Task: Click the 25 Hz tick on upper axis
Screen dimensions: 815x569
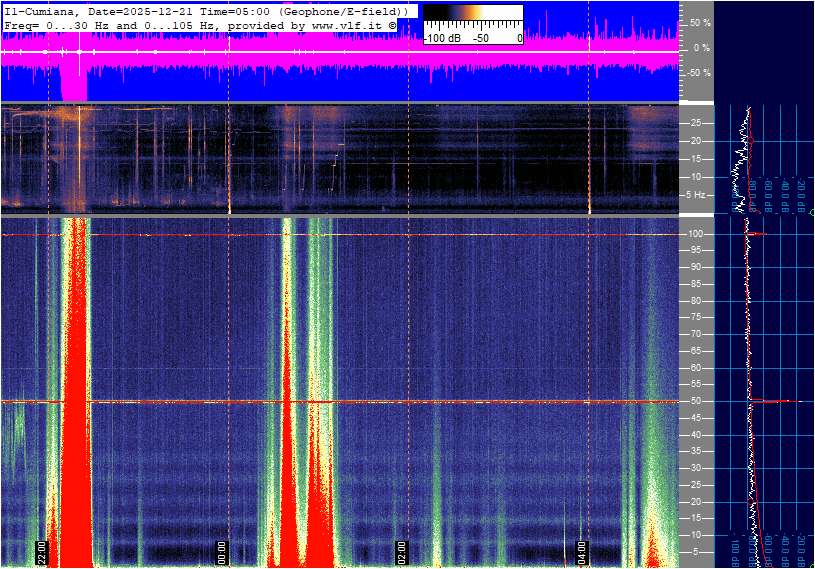Action: [693, 123]
